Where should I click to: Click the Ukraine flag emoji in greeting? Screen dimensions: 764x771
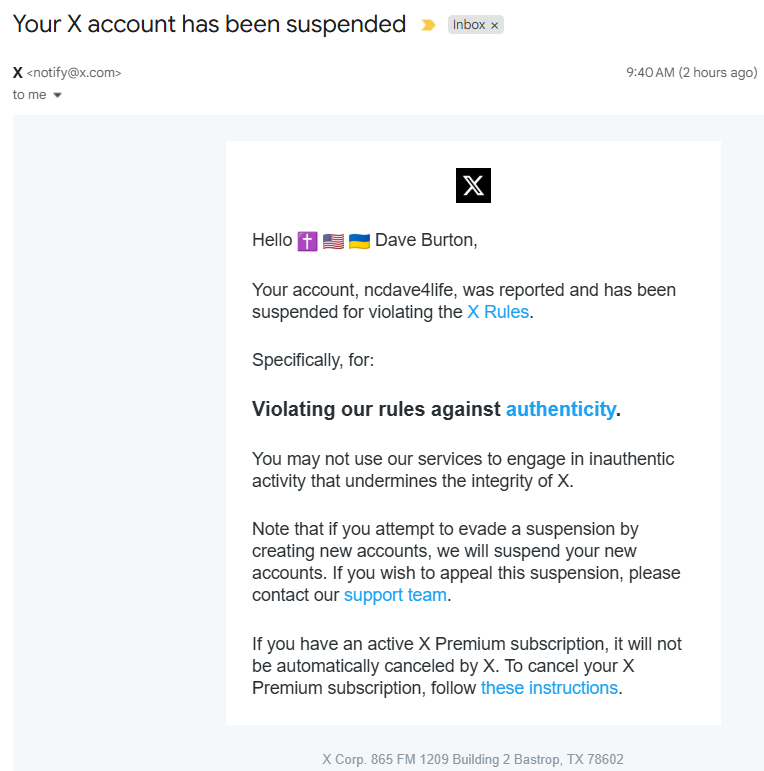click(x=359, y=240)
